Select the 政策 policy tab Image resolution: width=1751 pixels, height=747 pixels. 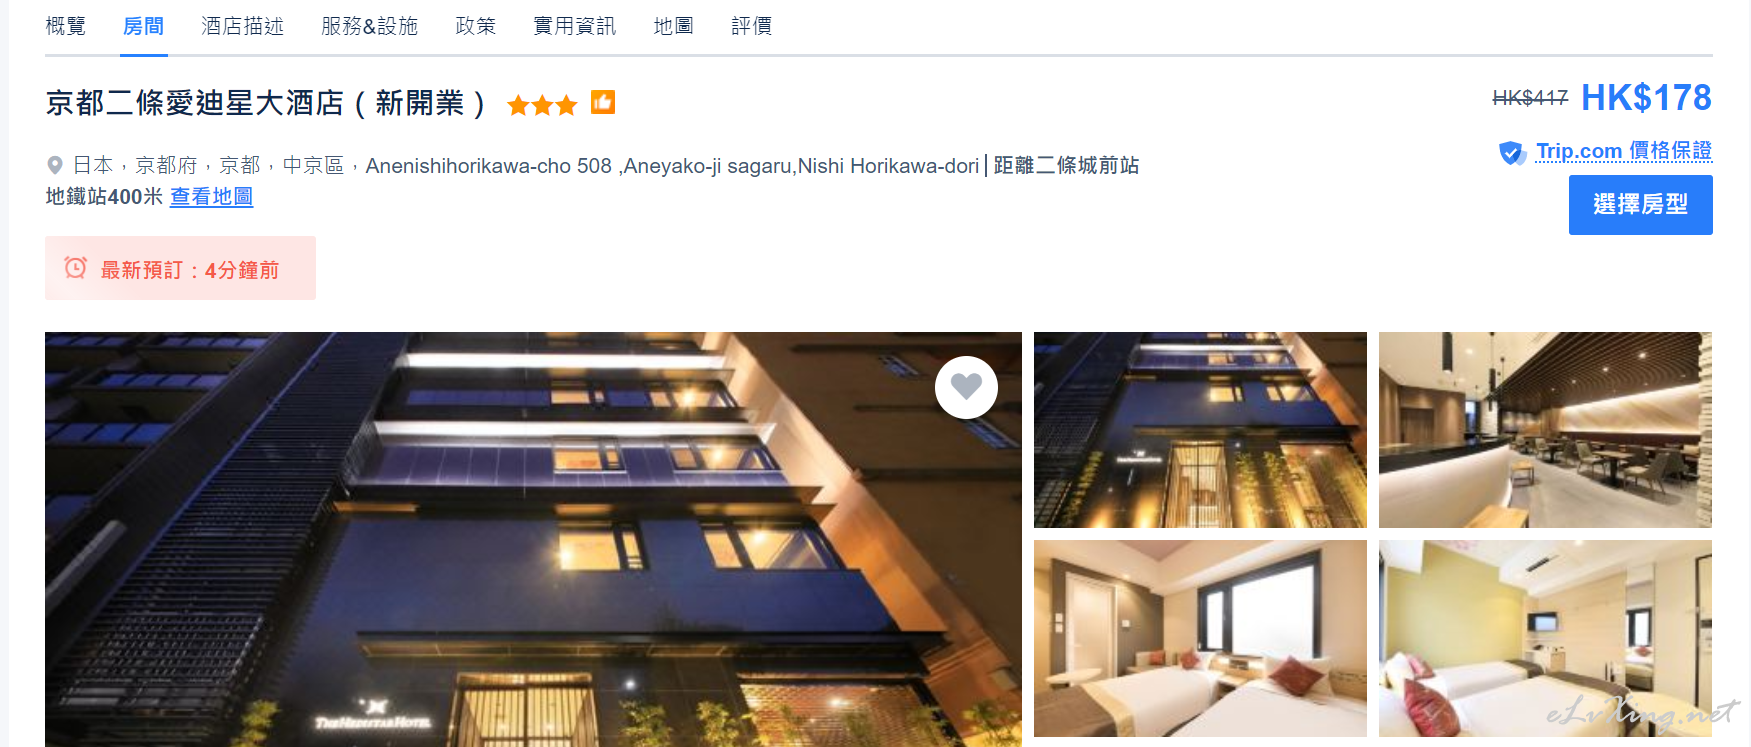(x=476, y=26)
